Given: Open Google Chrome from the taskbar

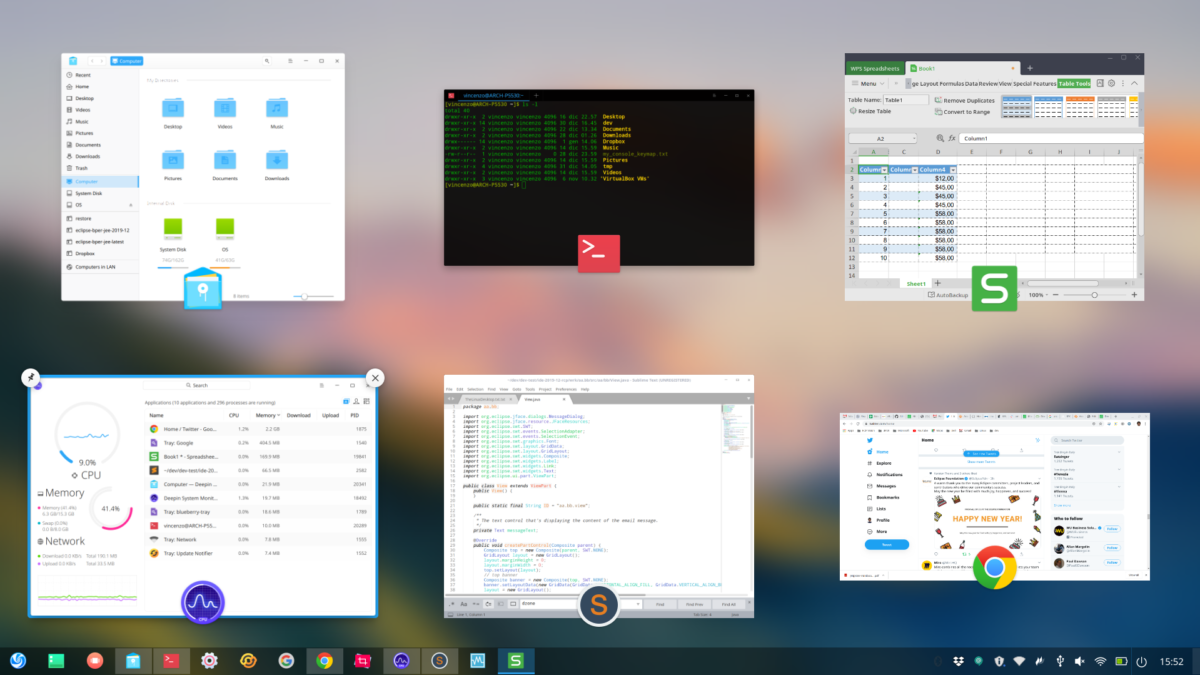Looking at the screenshot, I should coord(324,660).
